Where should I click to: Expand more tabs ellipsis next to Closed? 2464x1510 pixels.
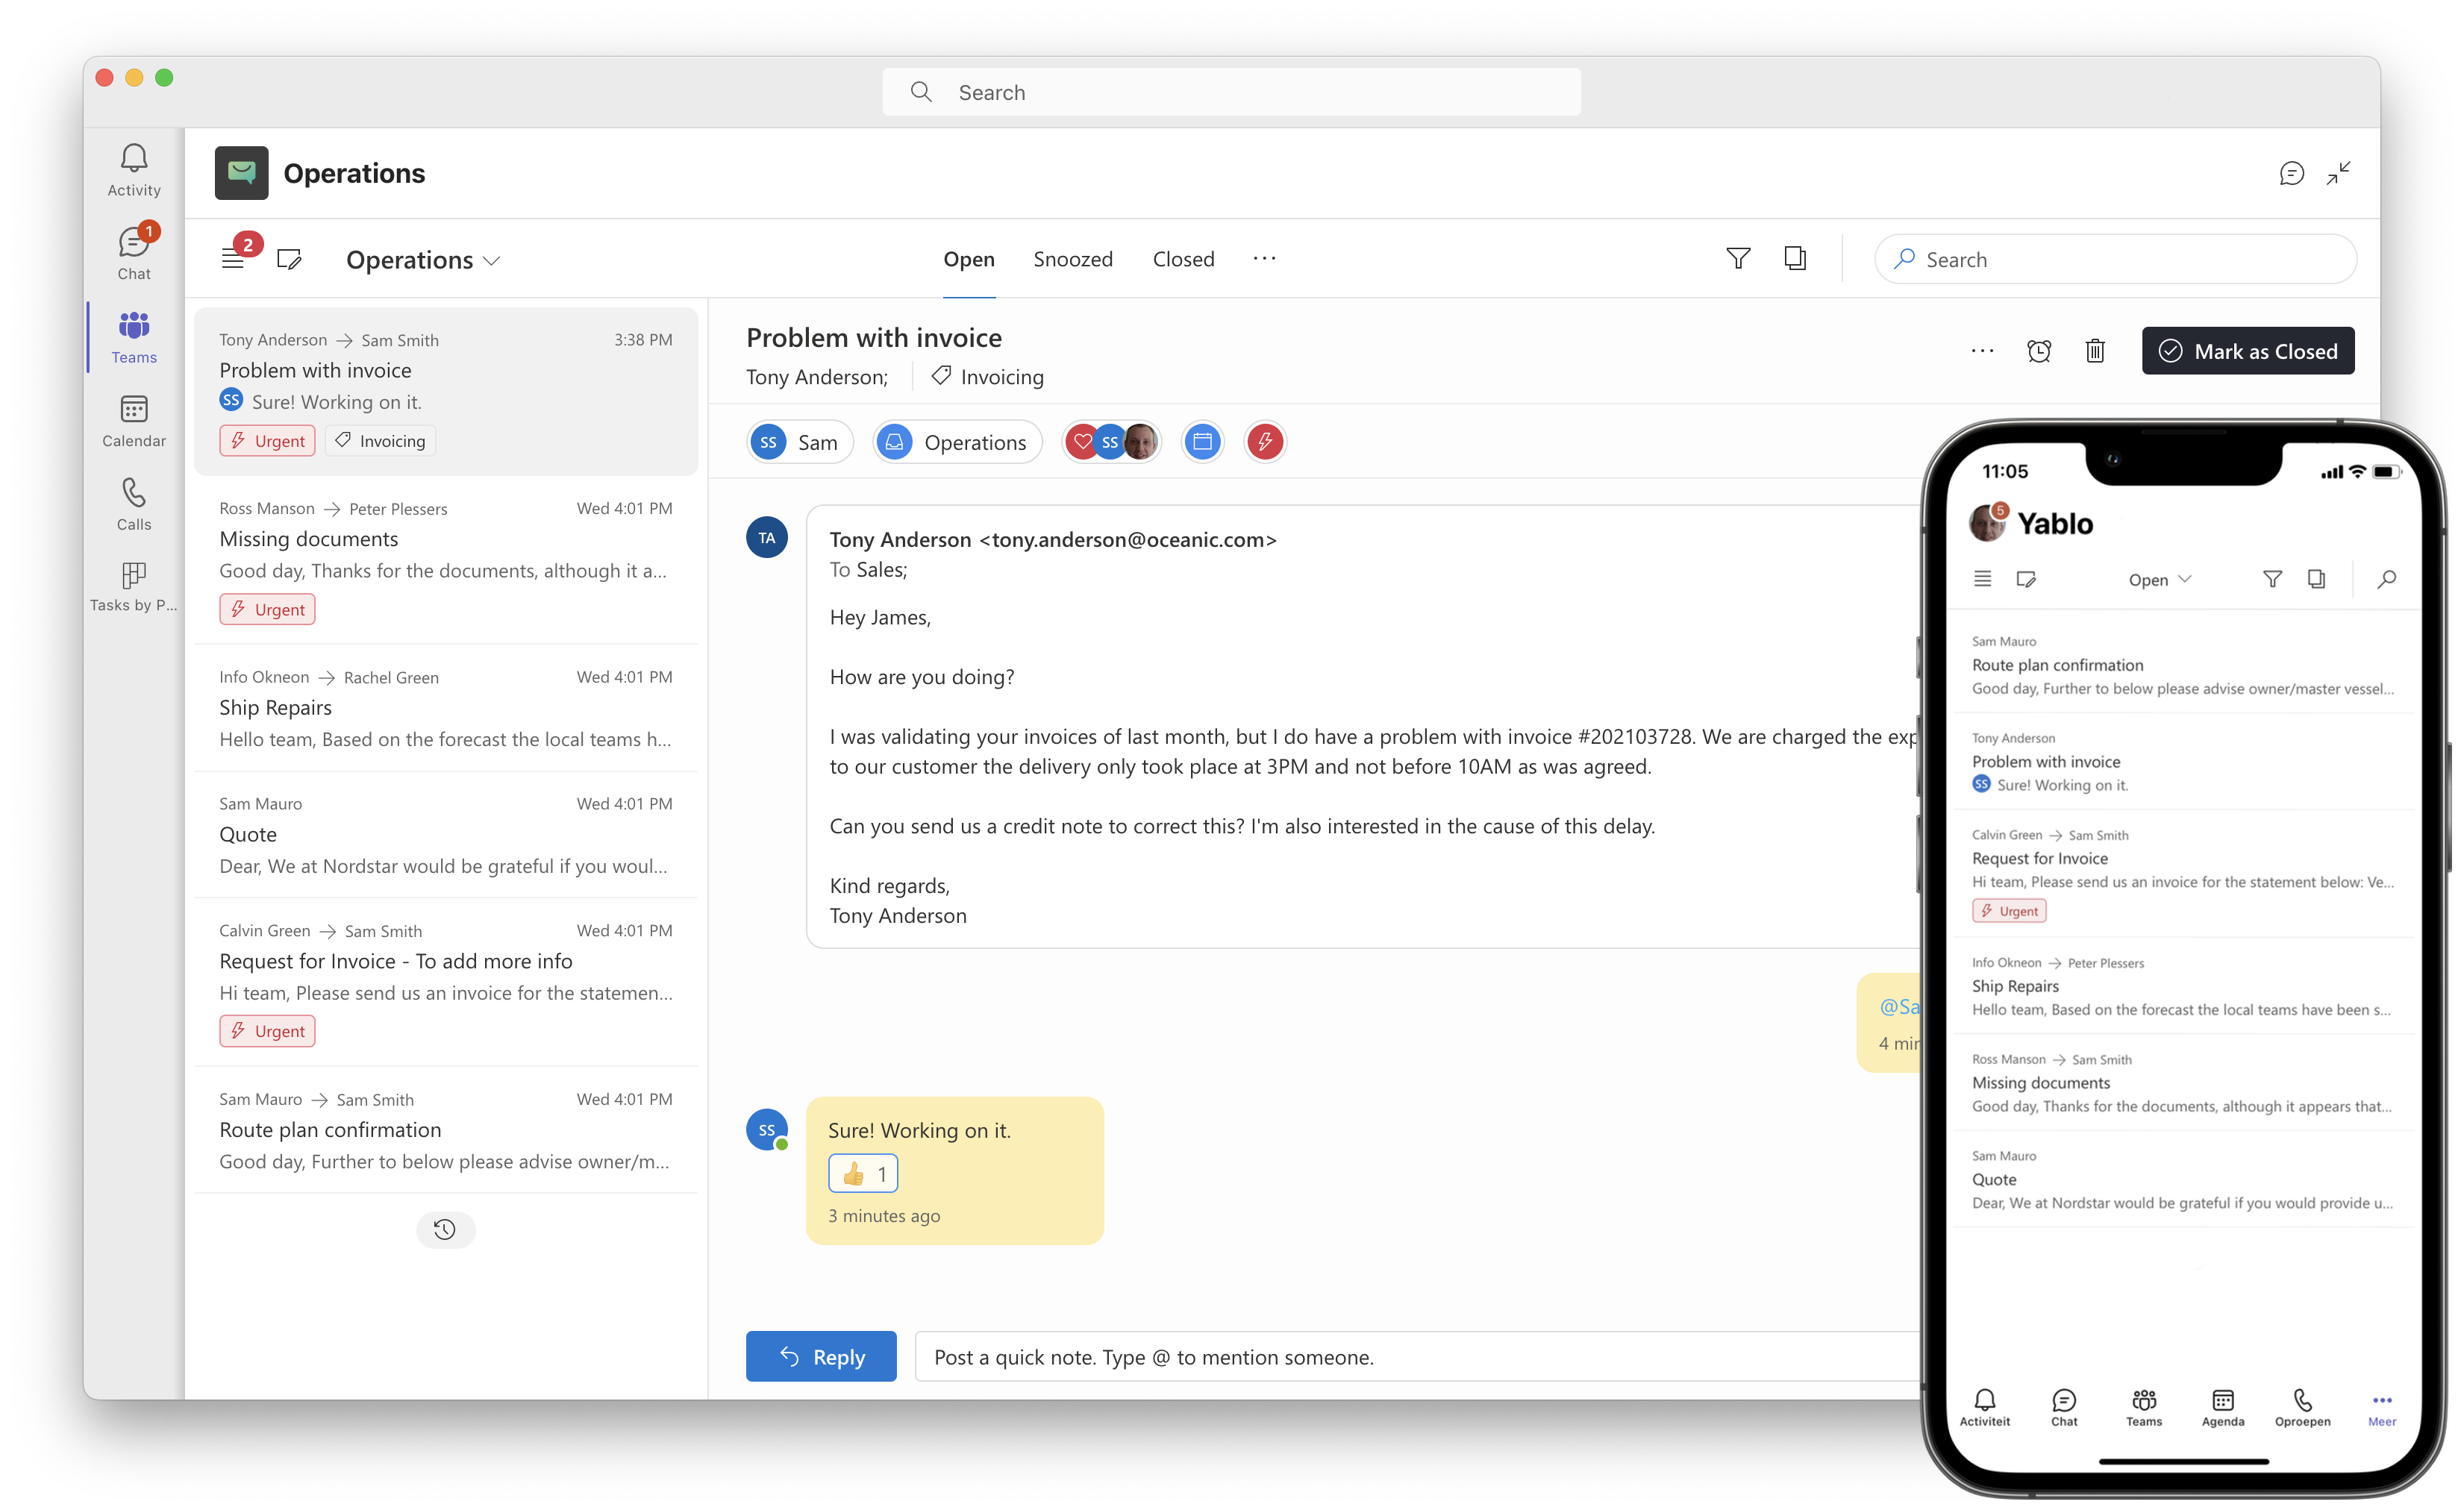click(x=1264, y=259)
